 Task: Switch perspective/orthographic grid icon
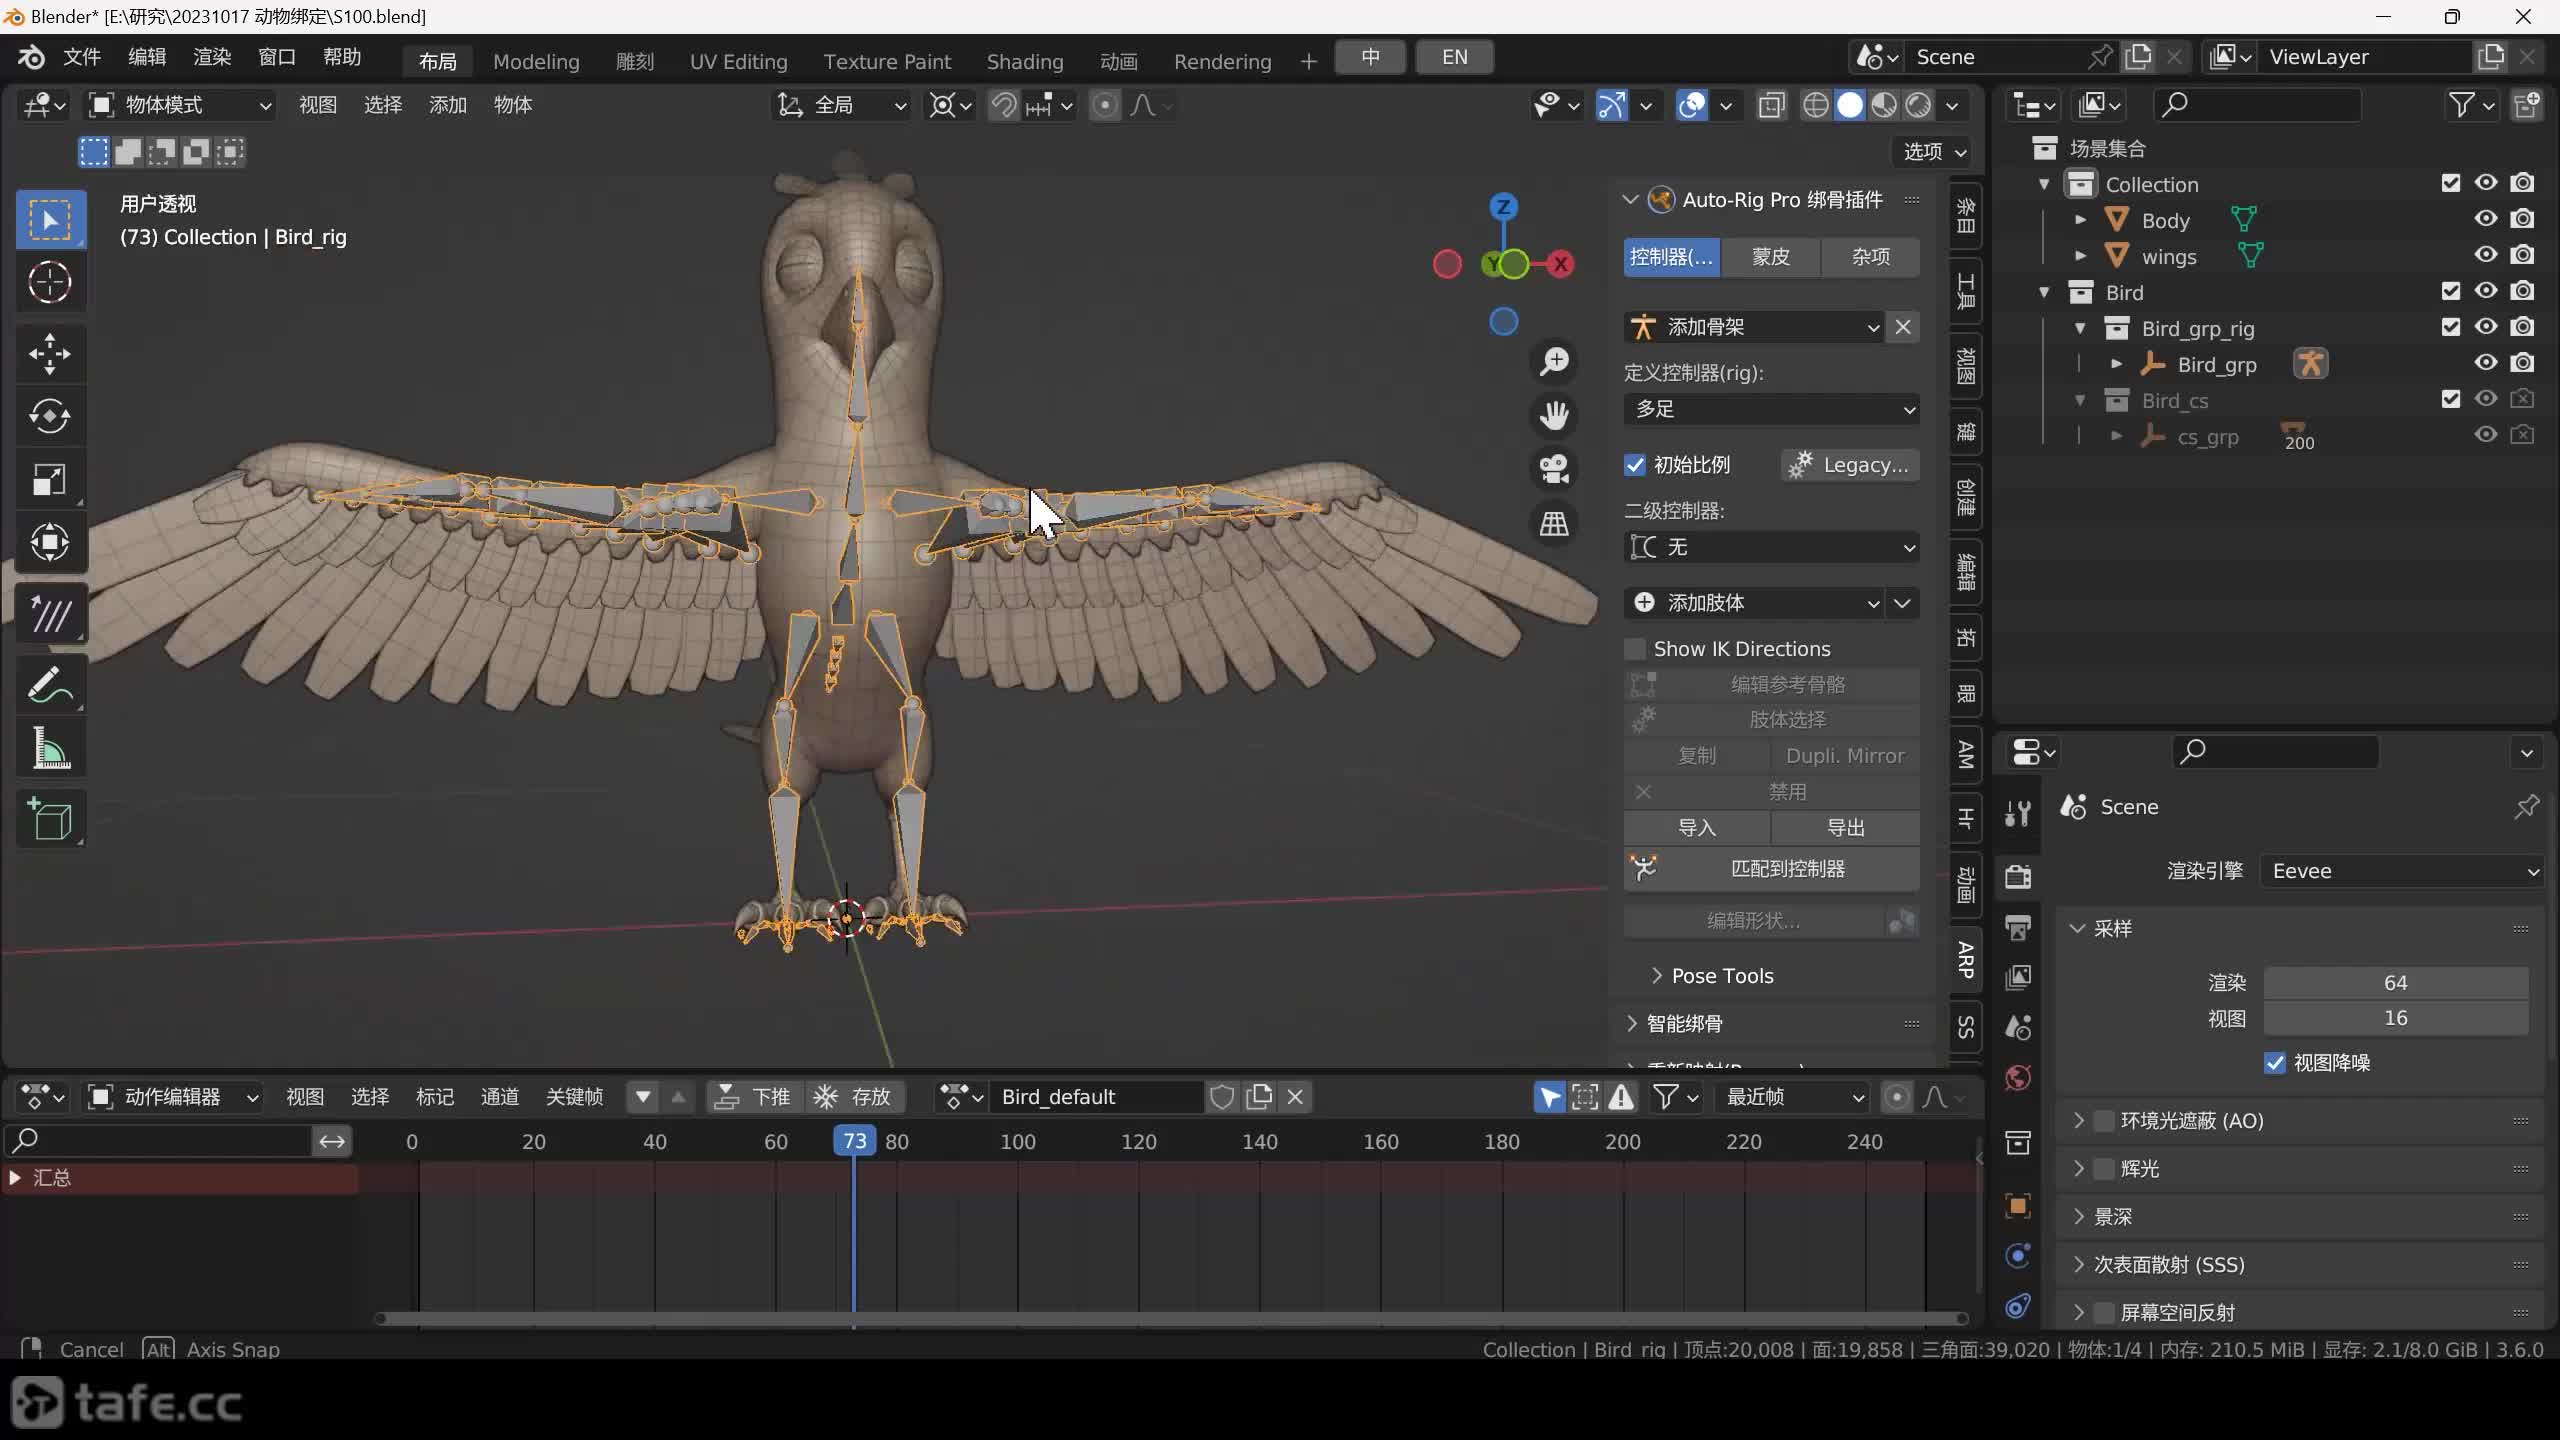(1554, 523)
